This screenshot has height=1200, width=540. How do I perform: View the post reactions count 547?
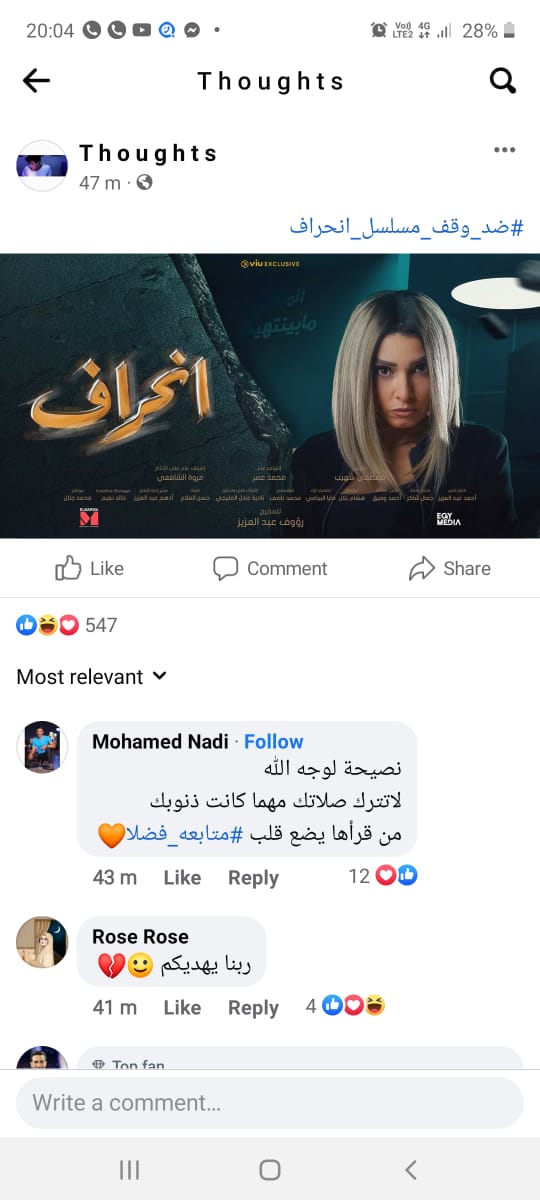(67, 625)
